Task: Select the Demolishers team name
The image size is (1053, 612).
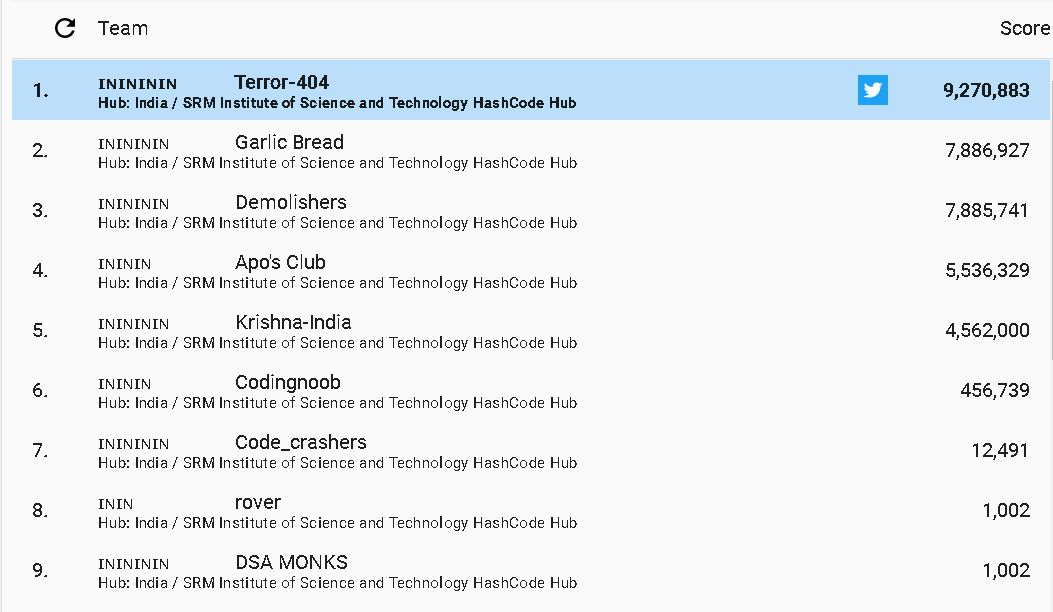Action: 291,202
